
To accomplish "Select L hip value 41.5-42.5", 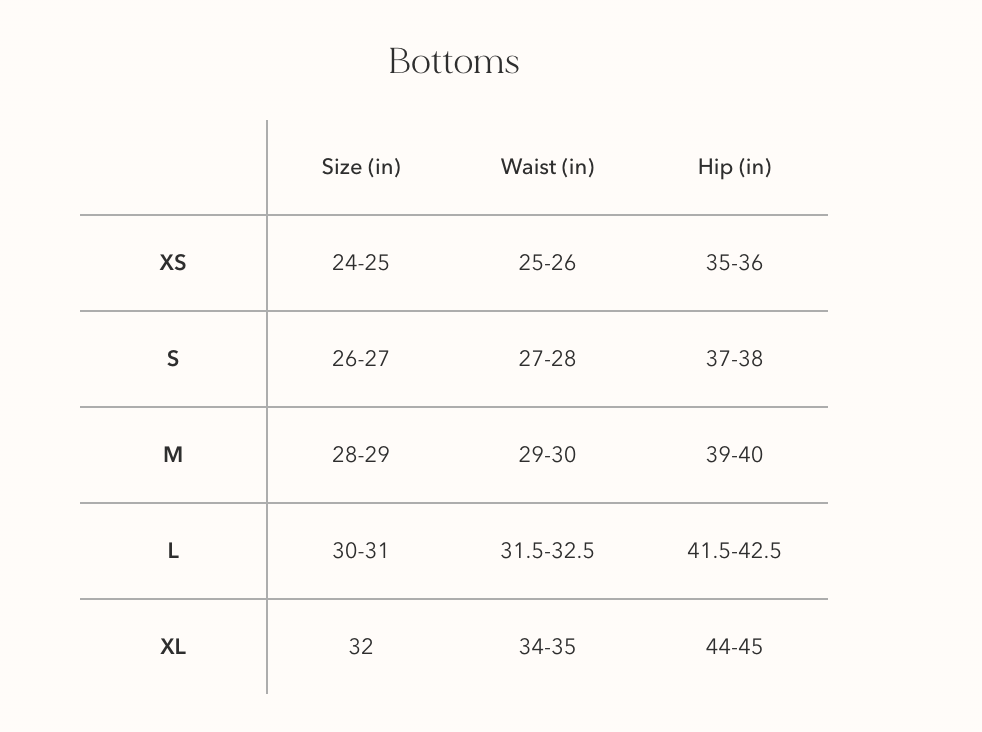I will [734, 551].
